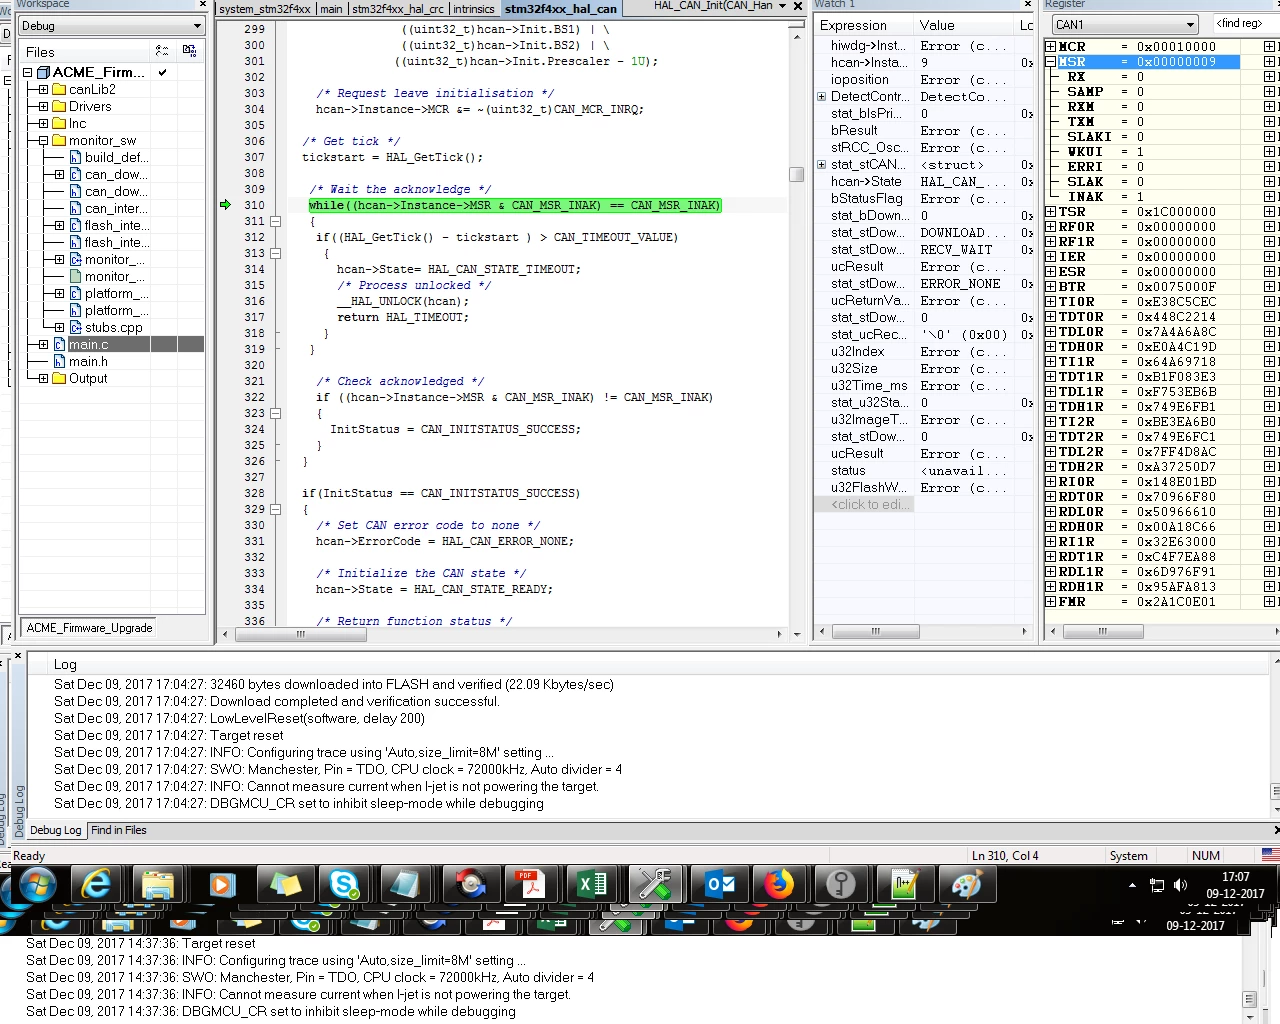
Task: Switch to the intrinsics editor tab
Action: tap(474, 8)
